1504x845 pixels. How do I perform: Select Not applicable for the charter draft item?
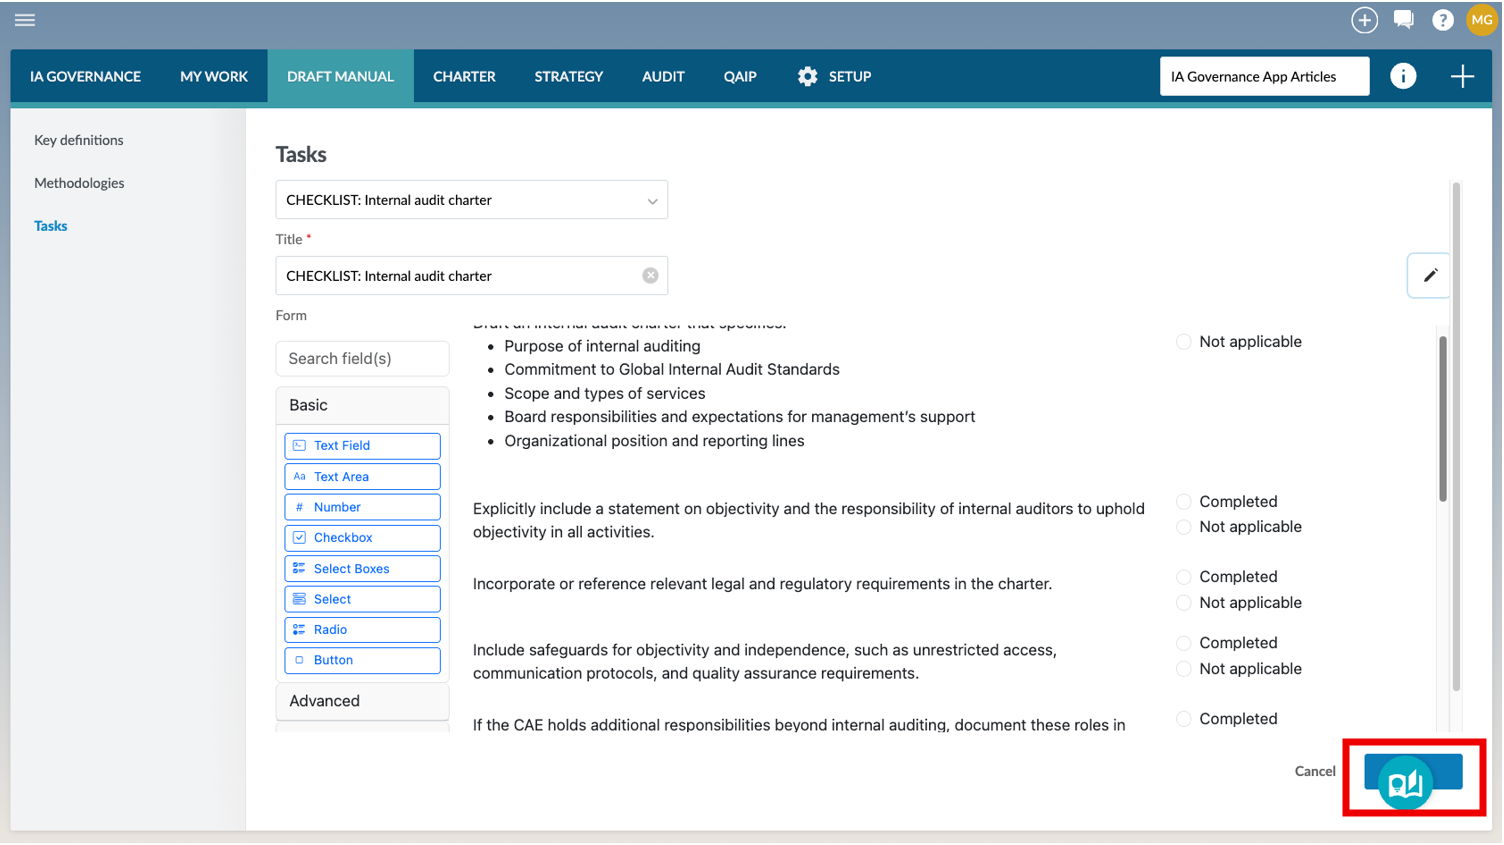click(x=1184, y=342)
